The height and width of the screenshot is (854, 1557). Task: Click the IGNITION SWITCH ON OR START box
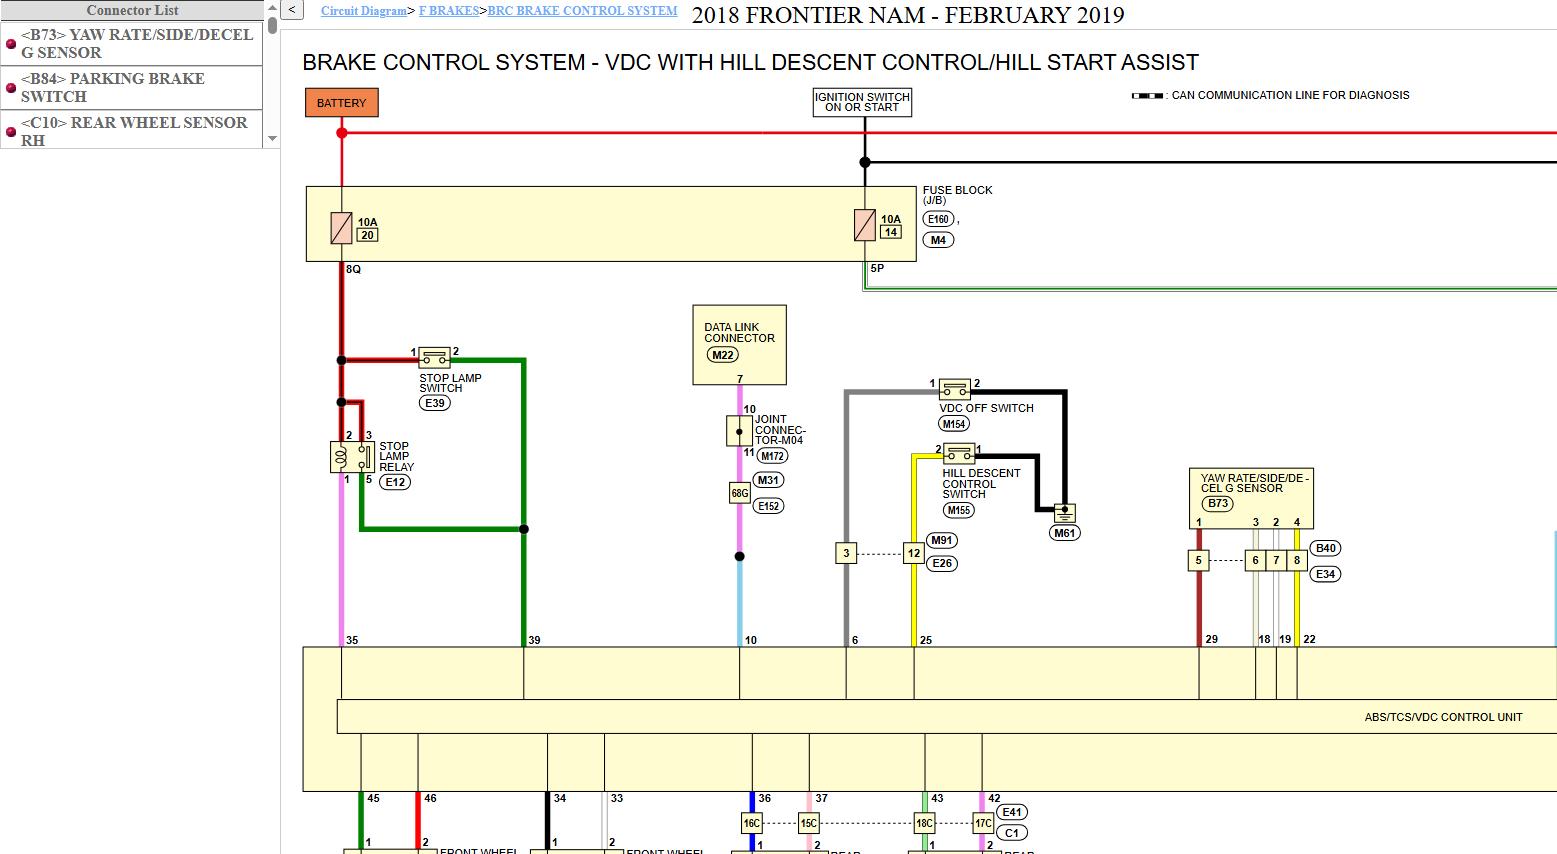[x=862, y=102]
